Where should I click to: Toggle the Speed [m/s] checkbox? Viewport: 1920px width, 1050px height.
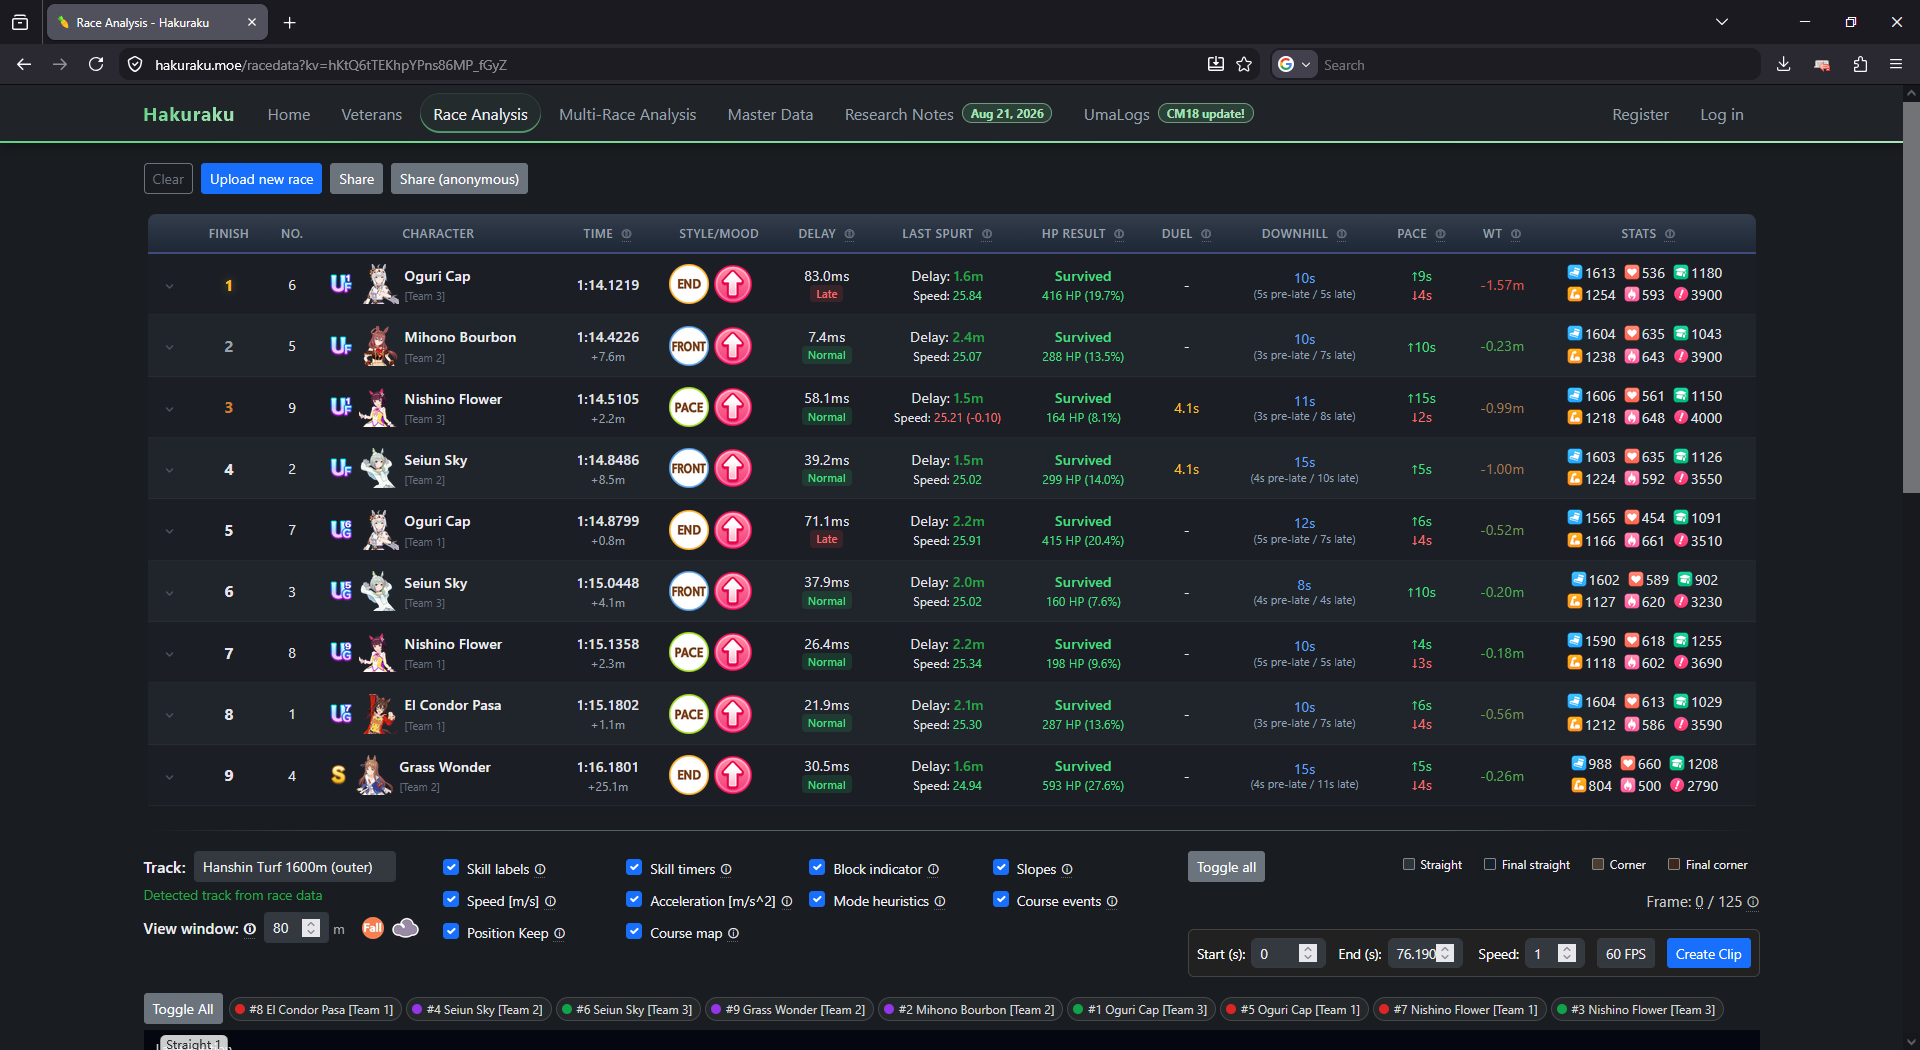coord(451,900)
